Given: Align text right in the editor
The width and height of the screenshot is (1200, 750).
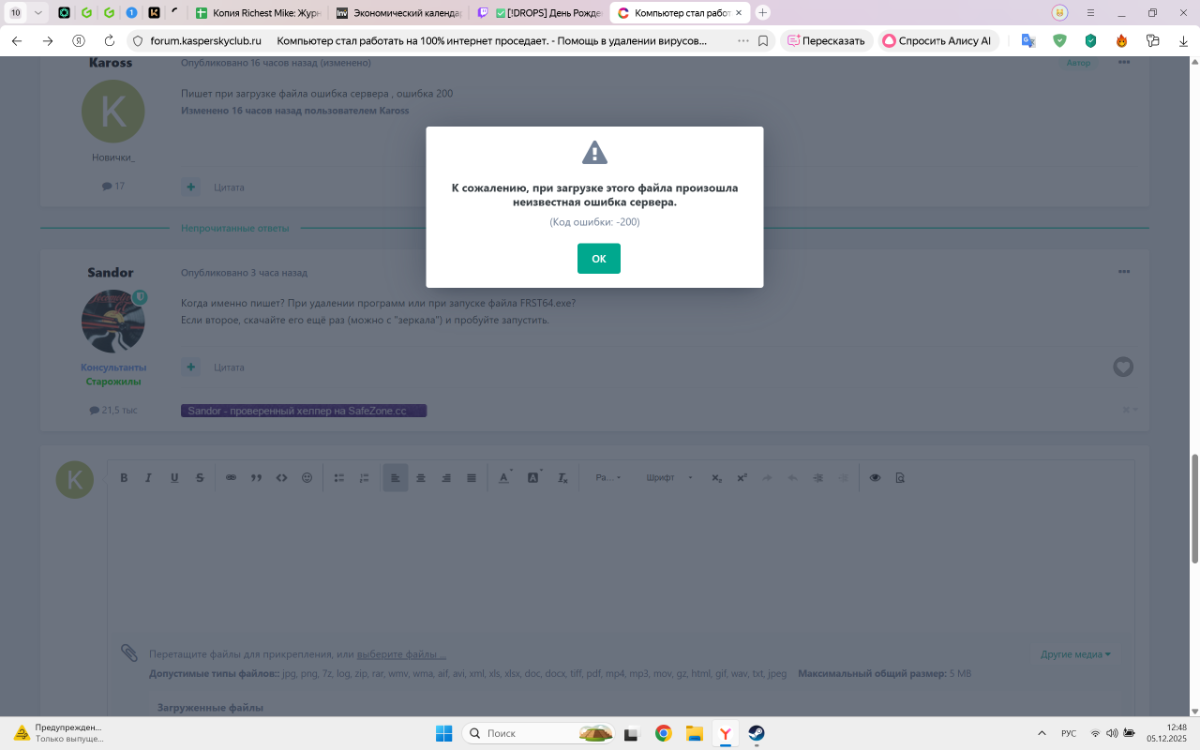Looking at the screenshot, I should point(446,478).
